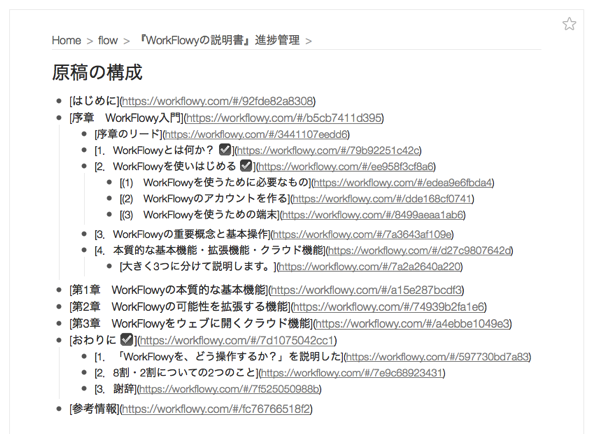This screenshot has width=599, height=434.
Task: Click the bullet of 4. 本質的な基本機能
Action: tap(84, 250)
